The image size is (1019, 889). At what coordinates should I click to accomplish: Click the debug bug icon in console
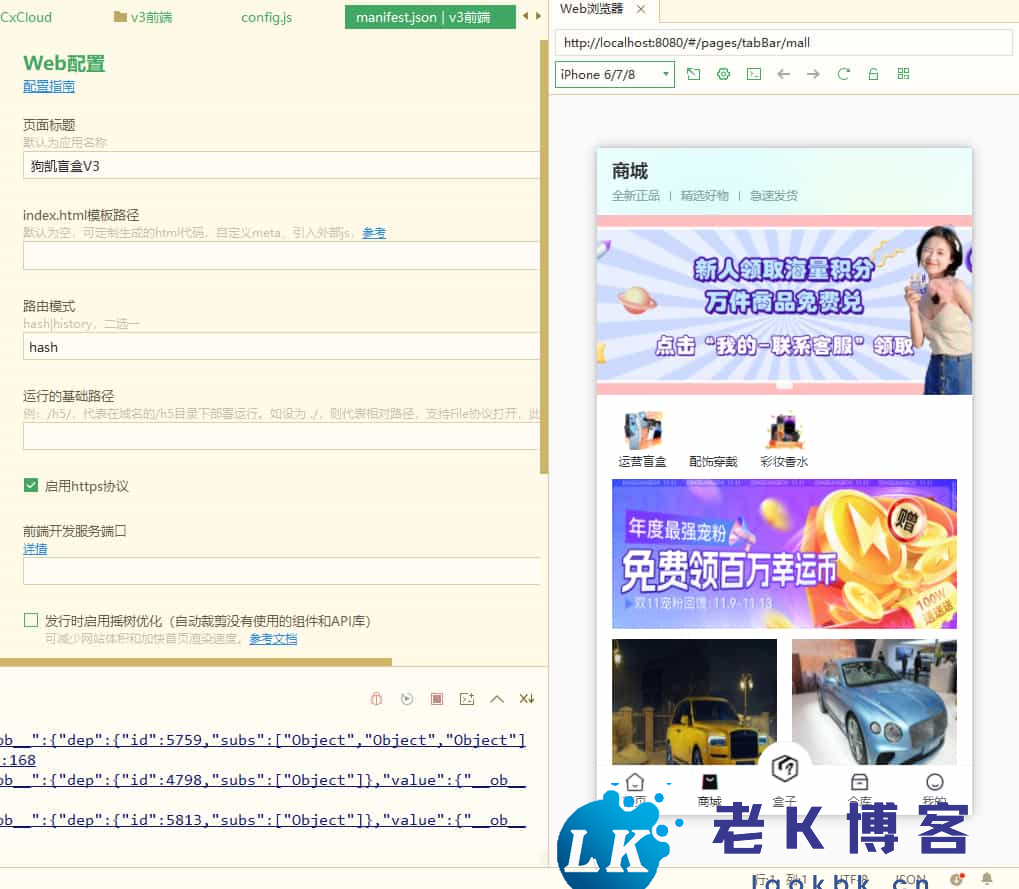[x=377, y=699]
